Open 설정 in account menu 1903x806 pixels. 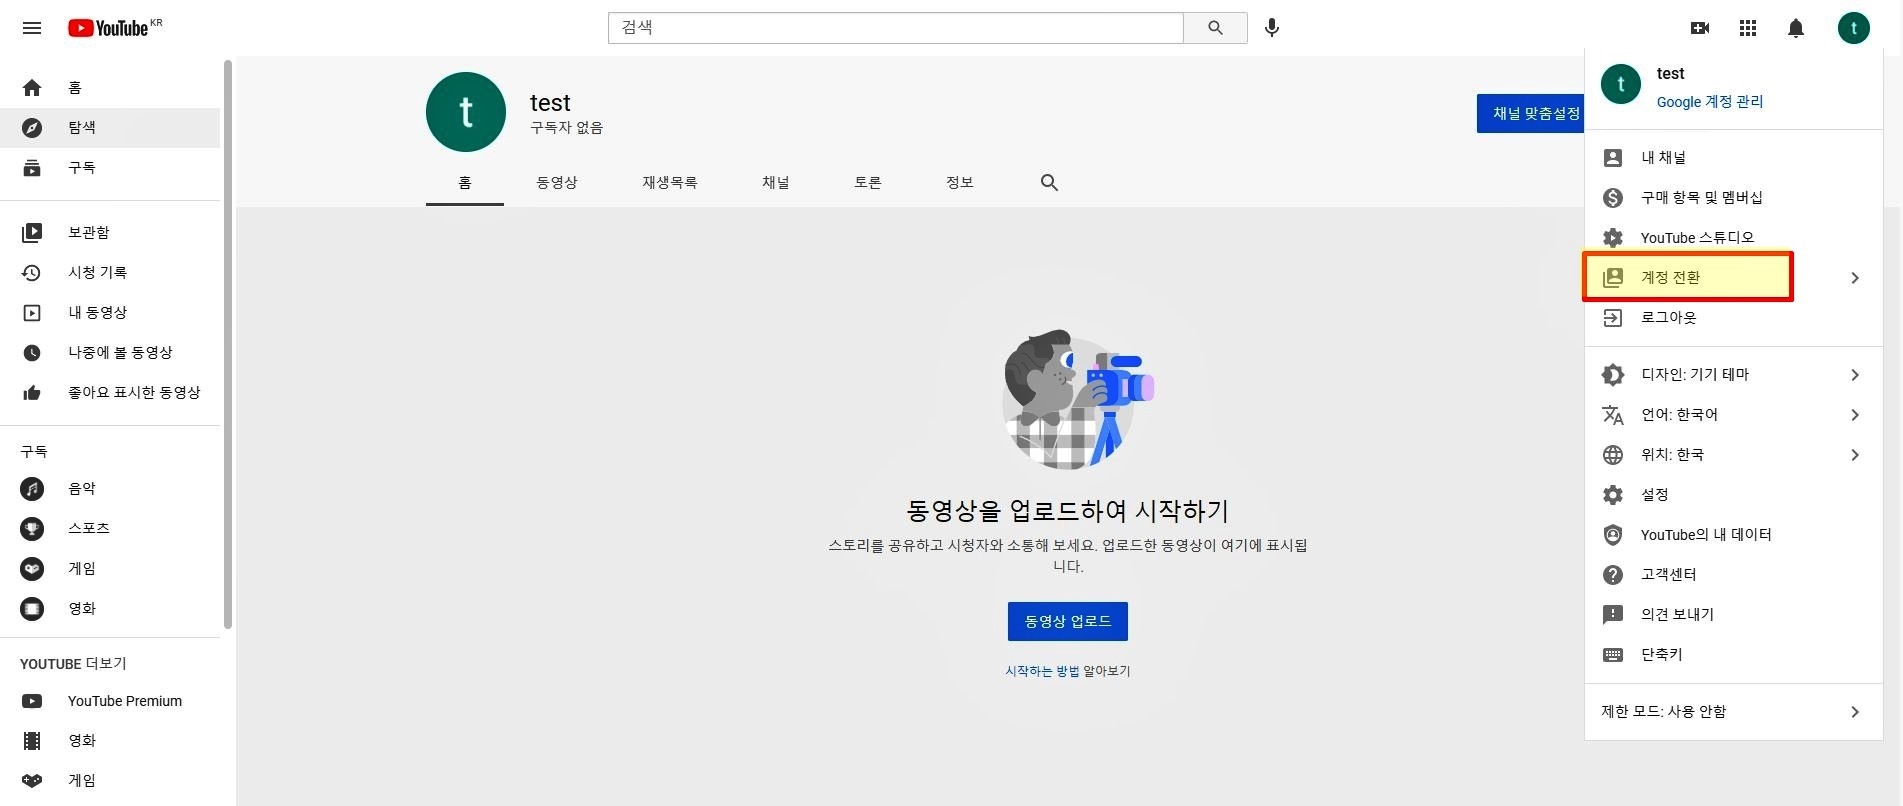[x=1734, y=495]
